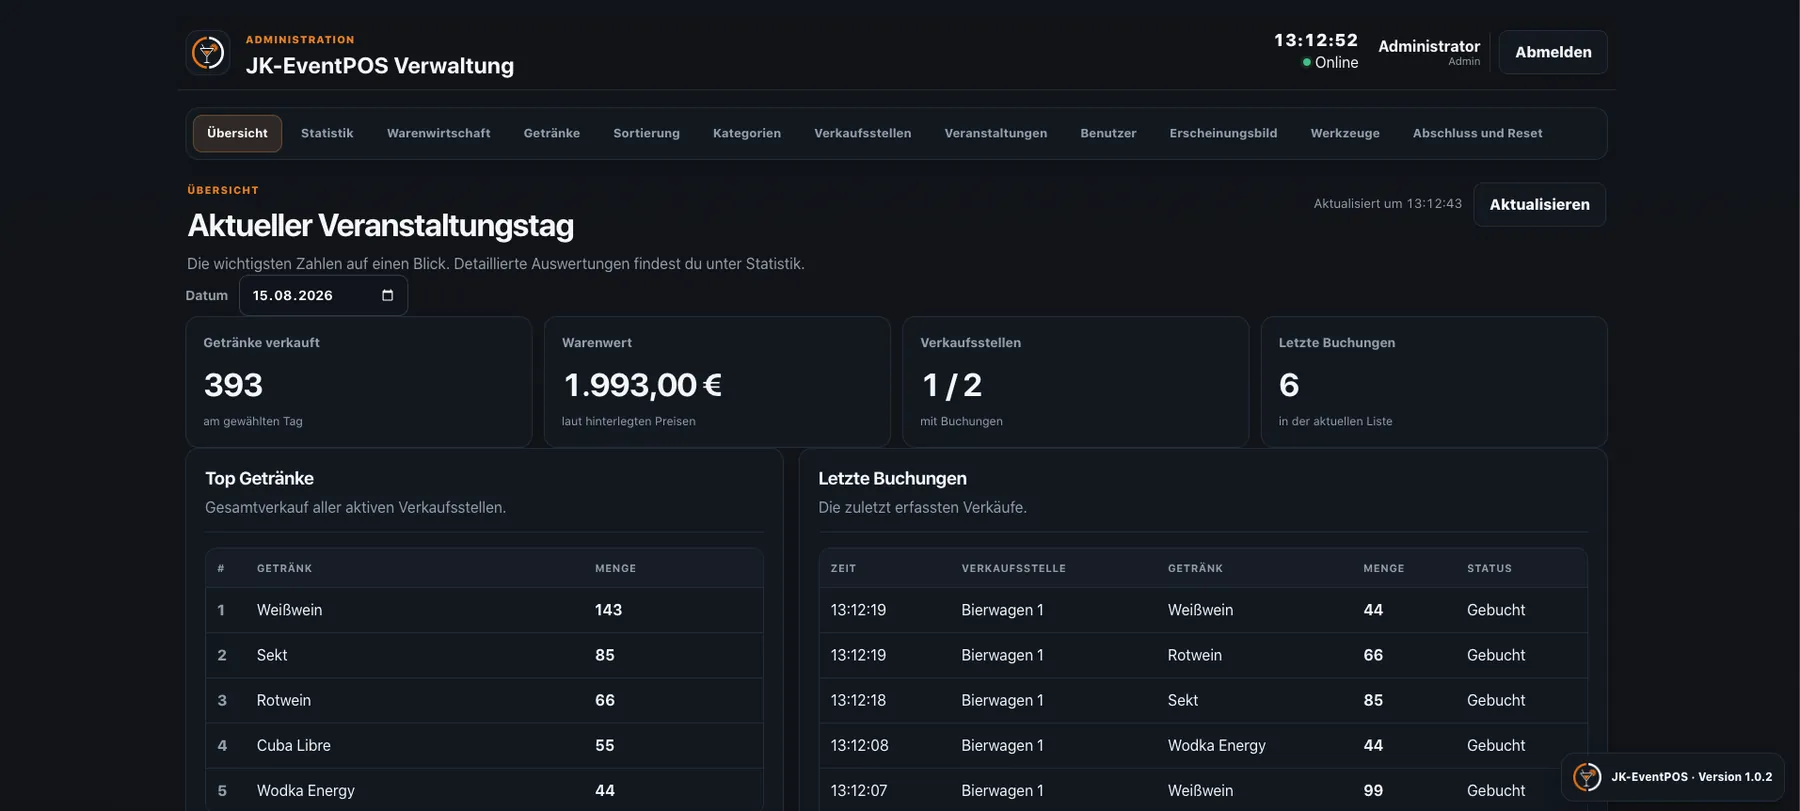Click quantity 99 in Letzte Buchungen

(1373, 790)
